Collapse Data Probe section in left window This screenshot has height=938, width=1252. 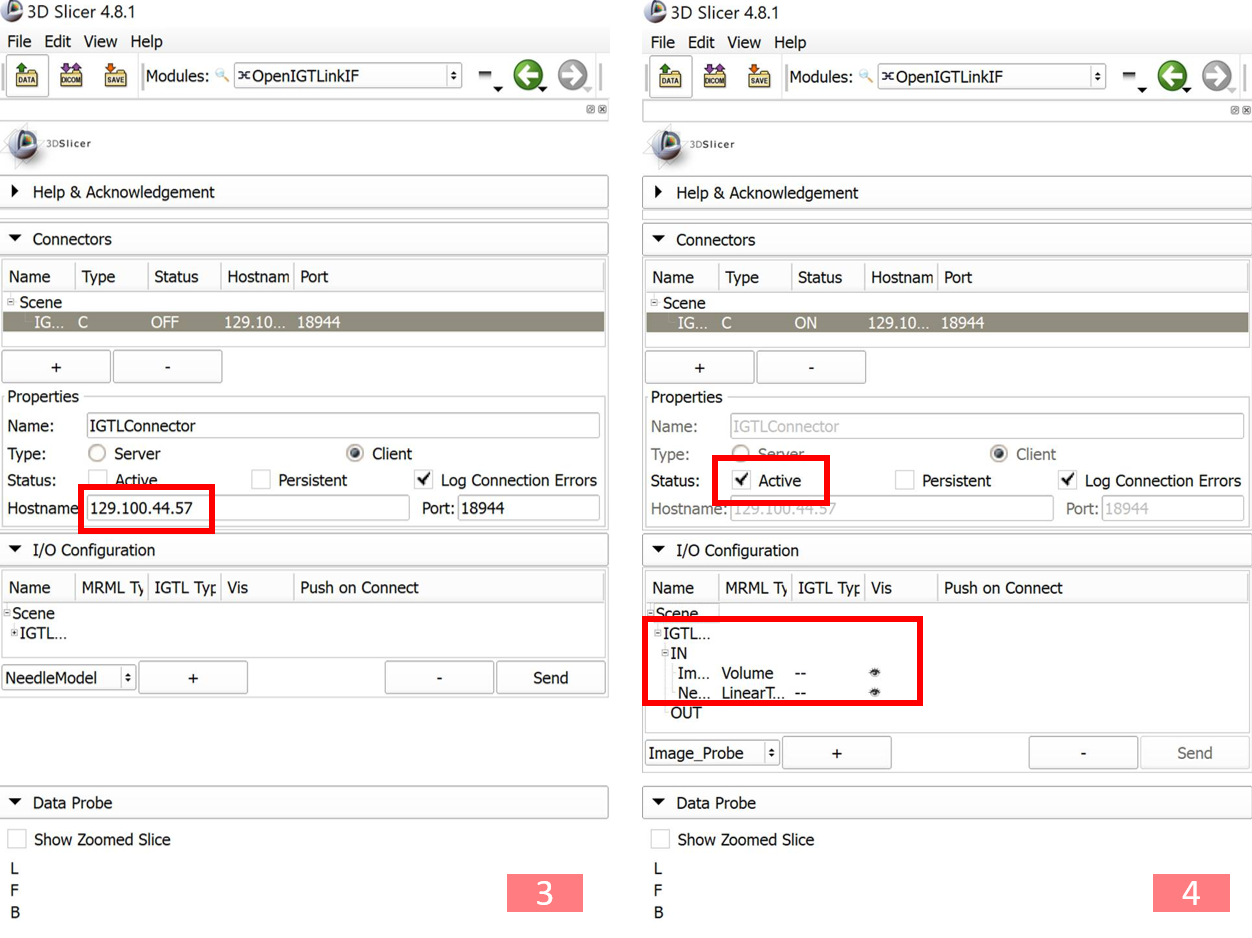(304, 803)
